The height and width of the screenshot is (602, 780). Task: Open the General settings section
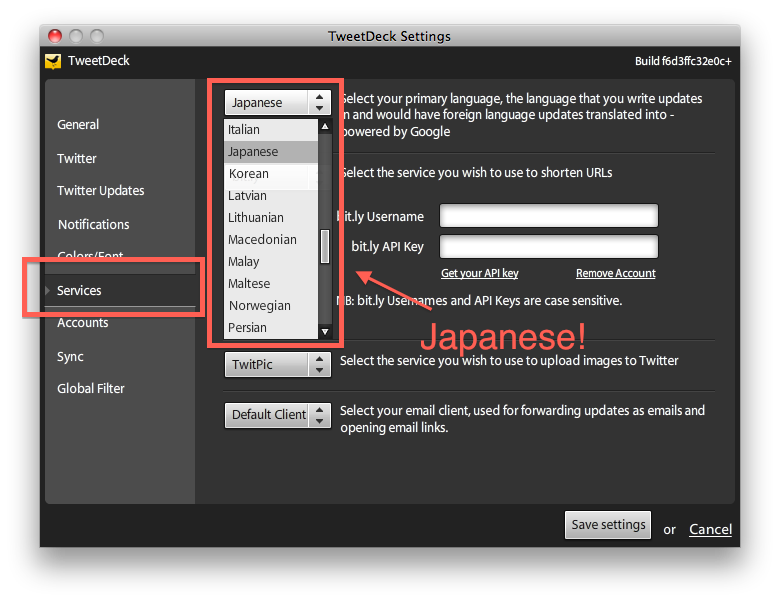[78, 124]
